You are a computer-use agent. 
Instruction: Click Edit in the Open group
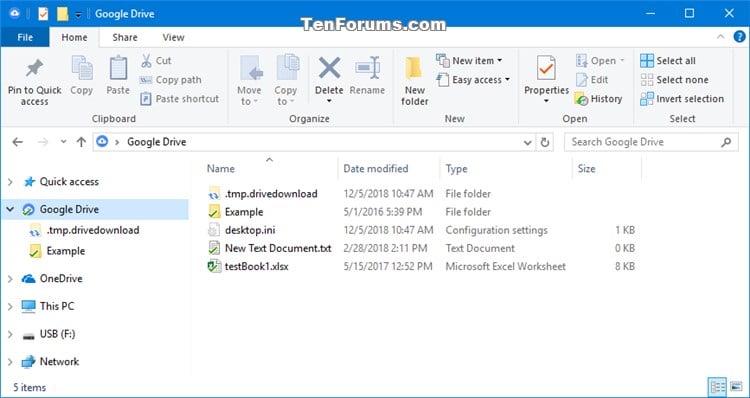pos(592,80)
